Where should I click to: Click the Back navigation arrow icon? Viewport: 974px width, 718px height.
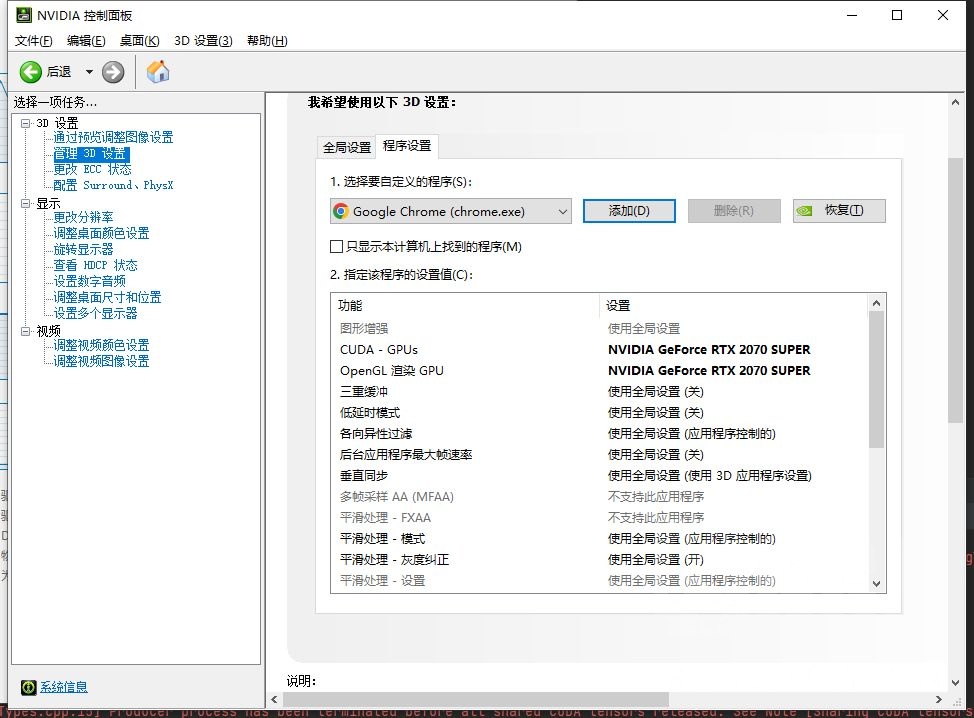point(29,71)
